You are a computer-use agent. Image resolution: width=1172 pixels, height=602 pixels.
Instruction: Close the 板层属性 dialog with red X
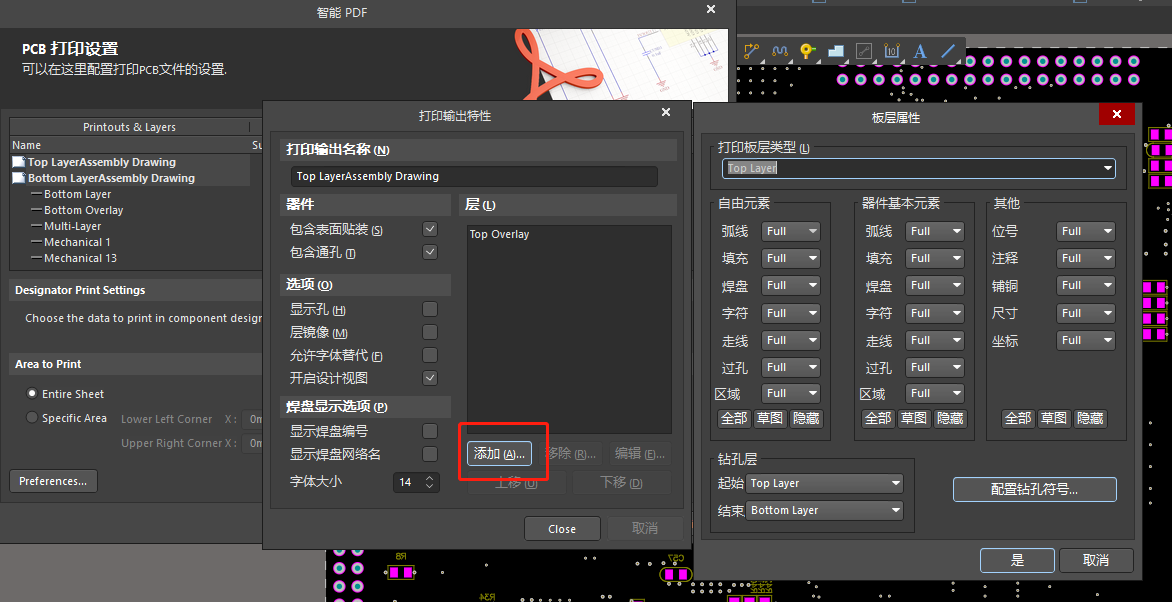[x=1117, y=114]
